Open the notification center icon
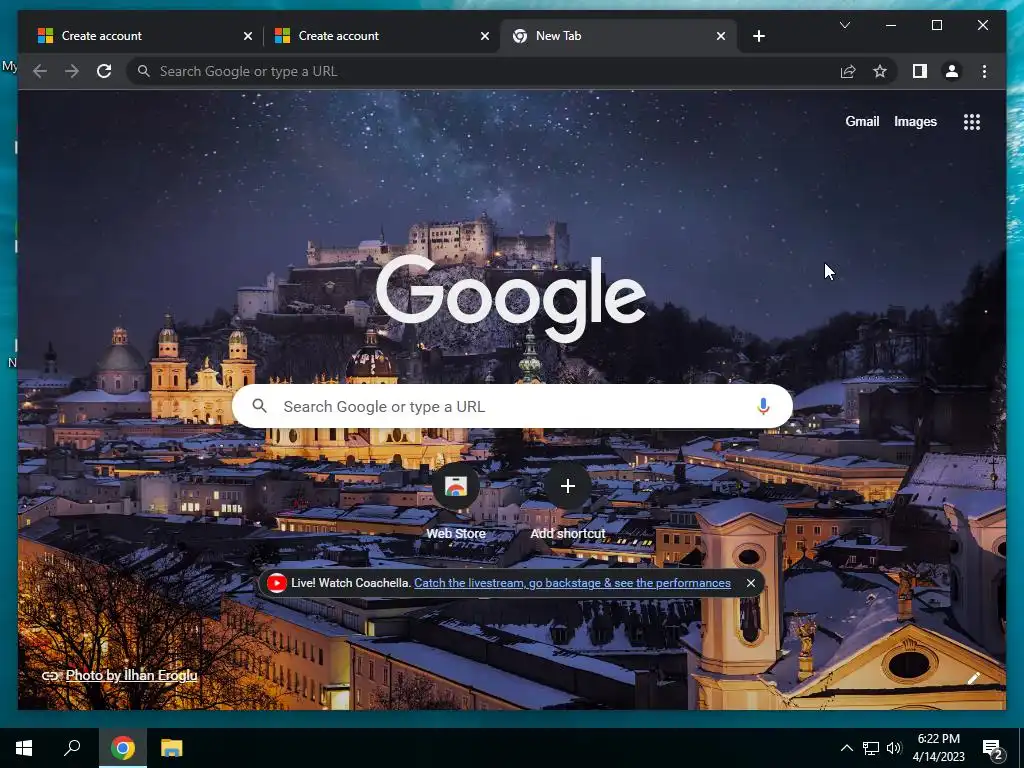Screen dimensions: 1024x768 (x=992, y=749)
